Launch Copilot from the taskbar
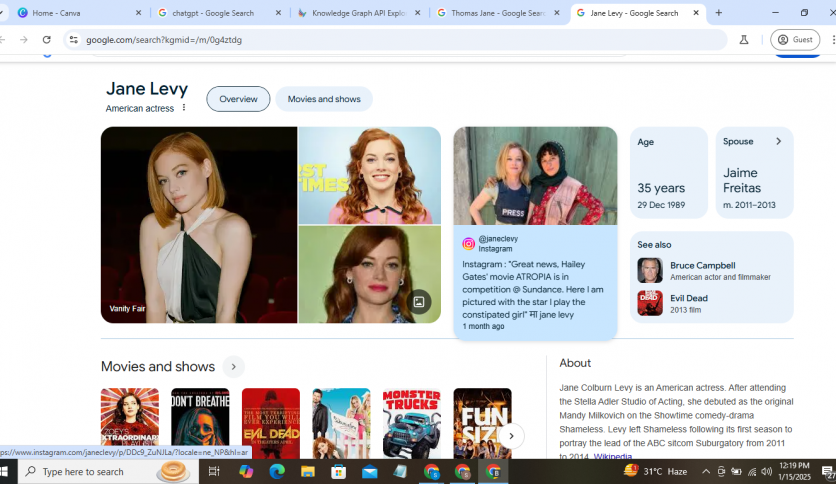Screen dimensions: 836x484 pyautogui.click(x=246, y=471)
